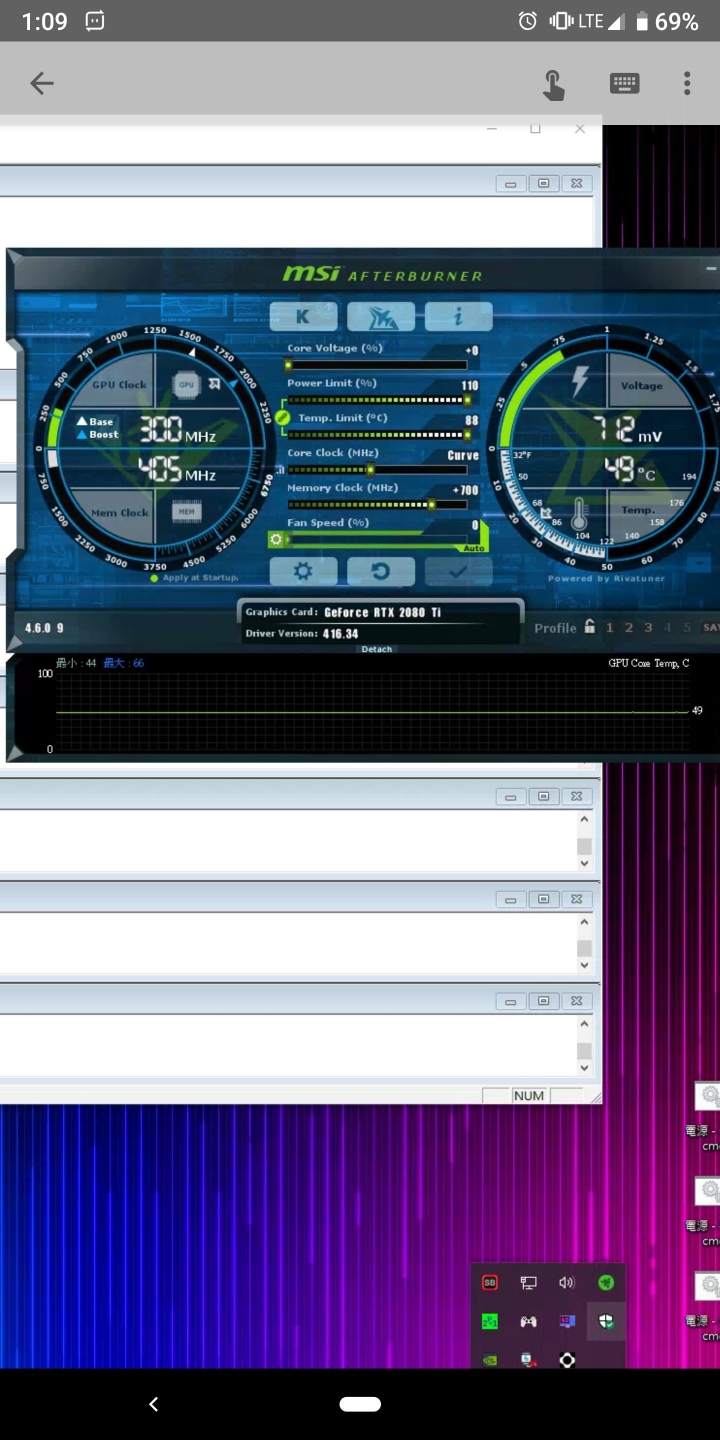Click the MEM chip icon on the clock gauge
The width and height of the screenshot is (720, 1440).
click(186, 512)
